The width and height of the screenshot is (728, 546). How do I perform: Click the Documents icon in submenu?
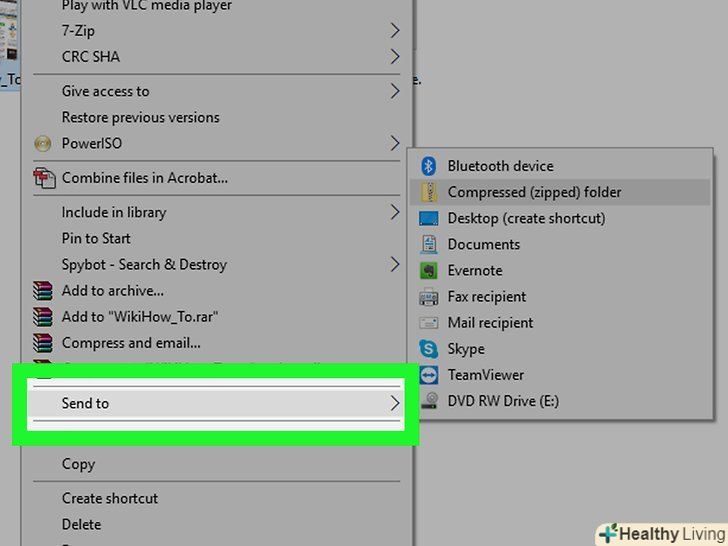click(428, 244)
